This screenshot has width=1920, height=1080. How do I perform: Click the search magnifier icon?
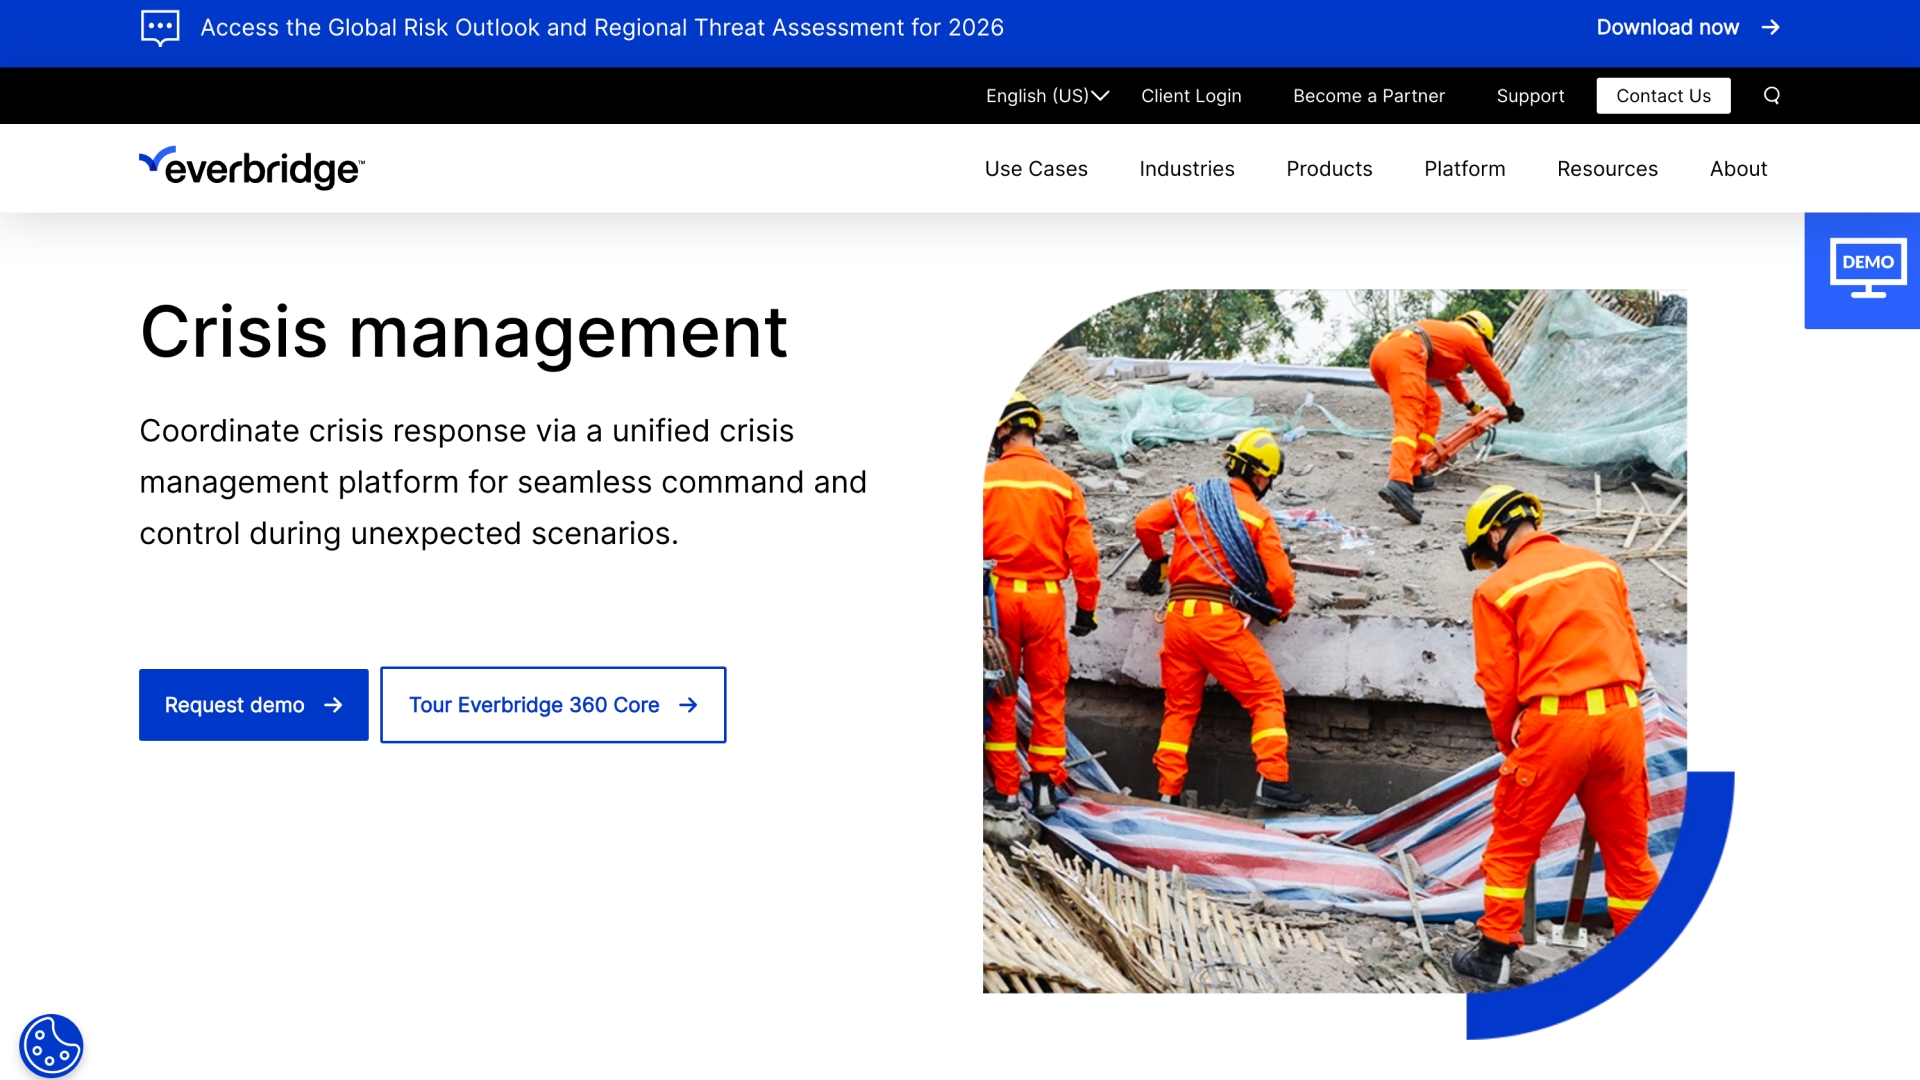(1772, 95)
